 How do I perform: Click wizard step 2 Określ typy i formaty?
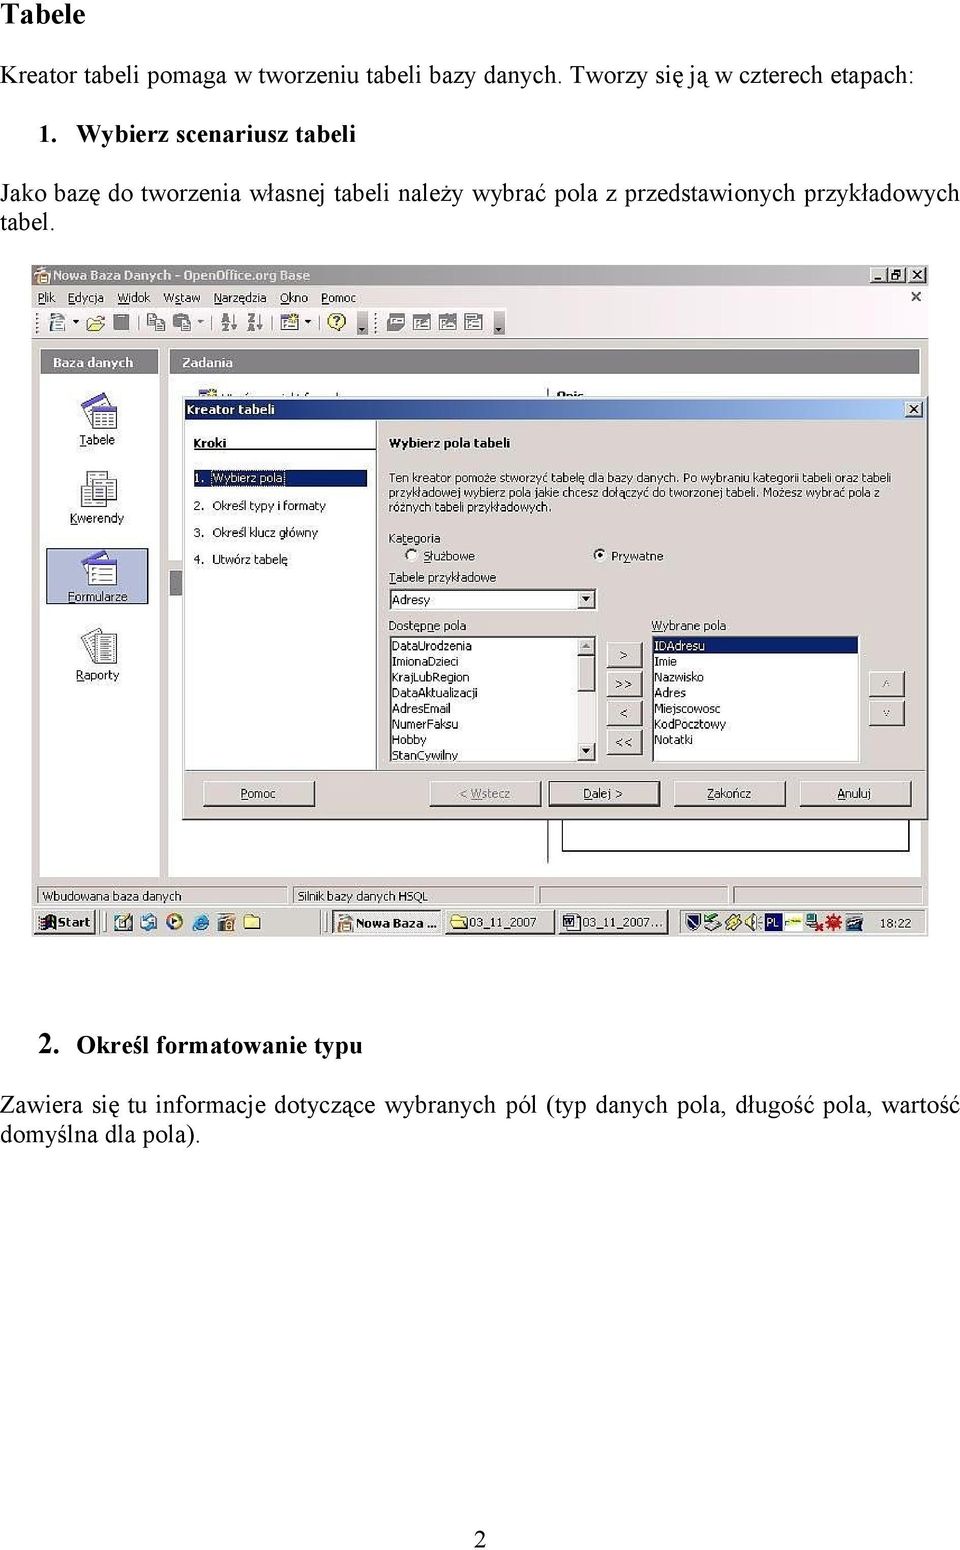pyautogui.click(x=260, y=506)
